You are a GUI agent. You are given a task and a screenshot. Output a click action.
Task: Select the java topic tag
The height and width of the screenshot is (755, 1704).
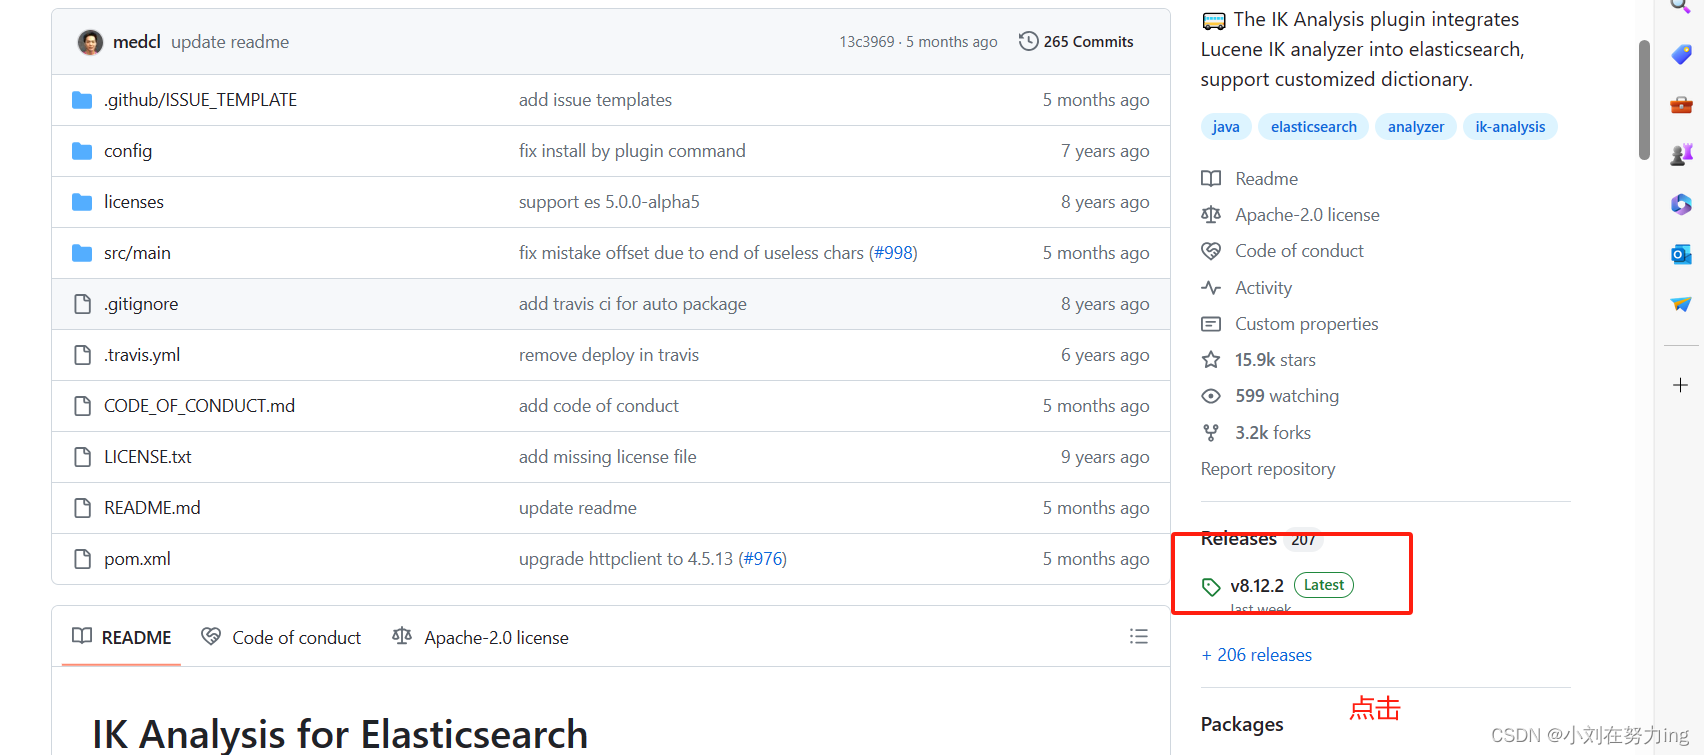1225,127
